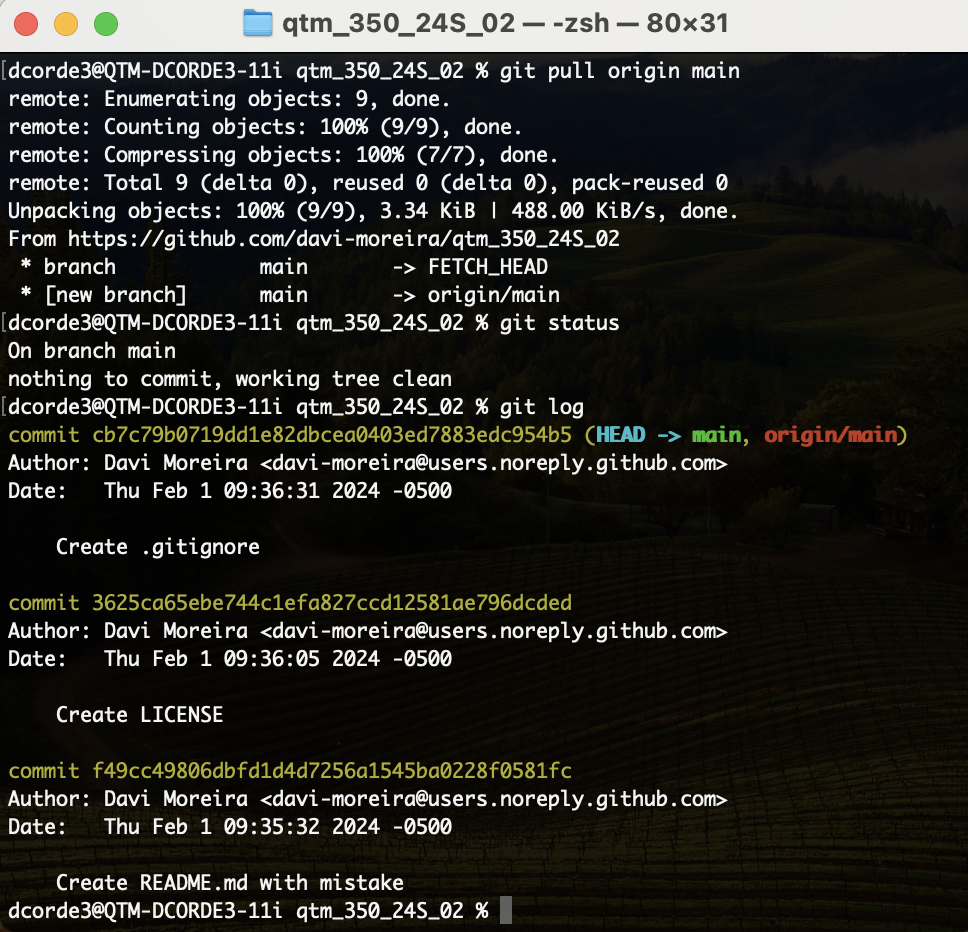
Task: Maximize the terminal using the green button
Action: (x=105, y=23)
